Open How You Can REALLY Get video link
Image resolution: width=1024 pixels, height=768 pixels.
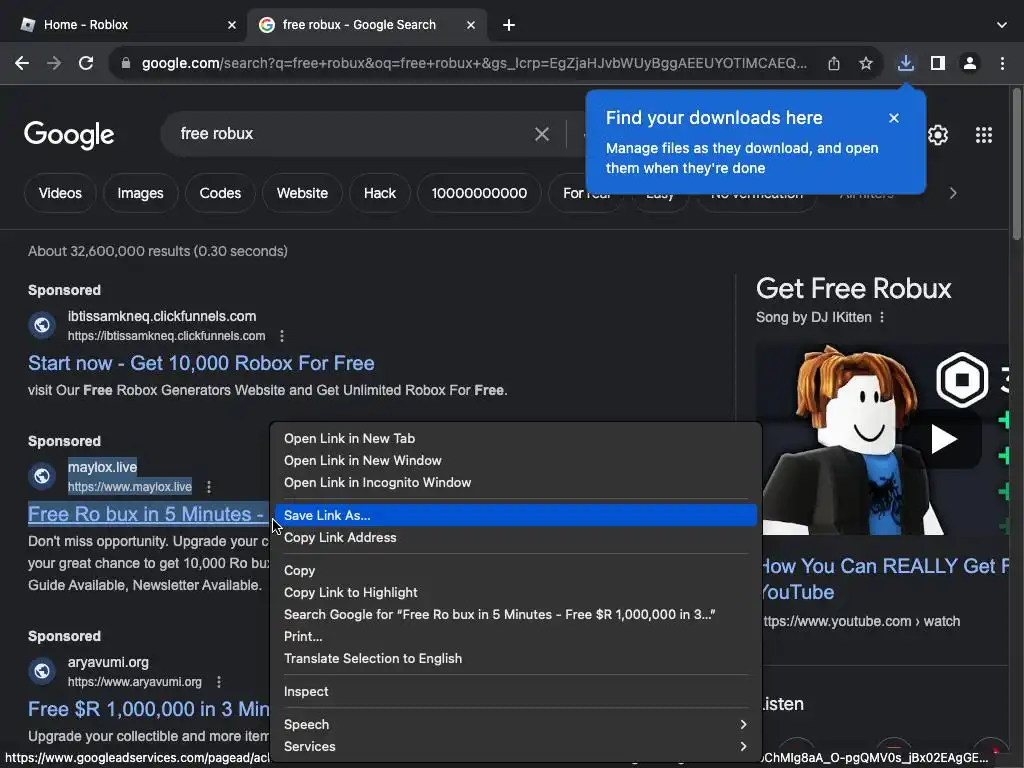click(x=886, y=579)
